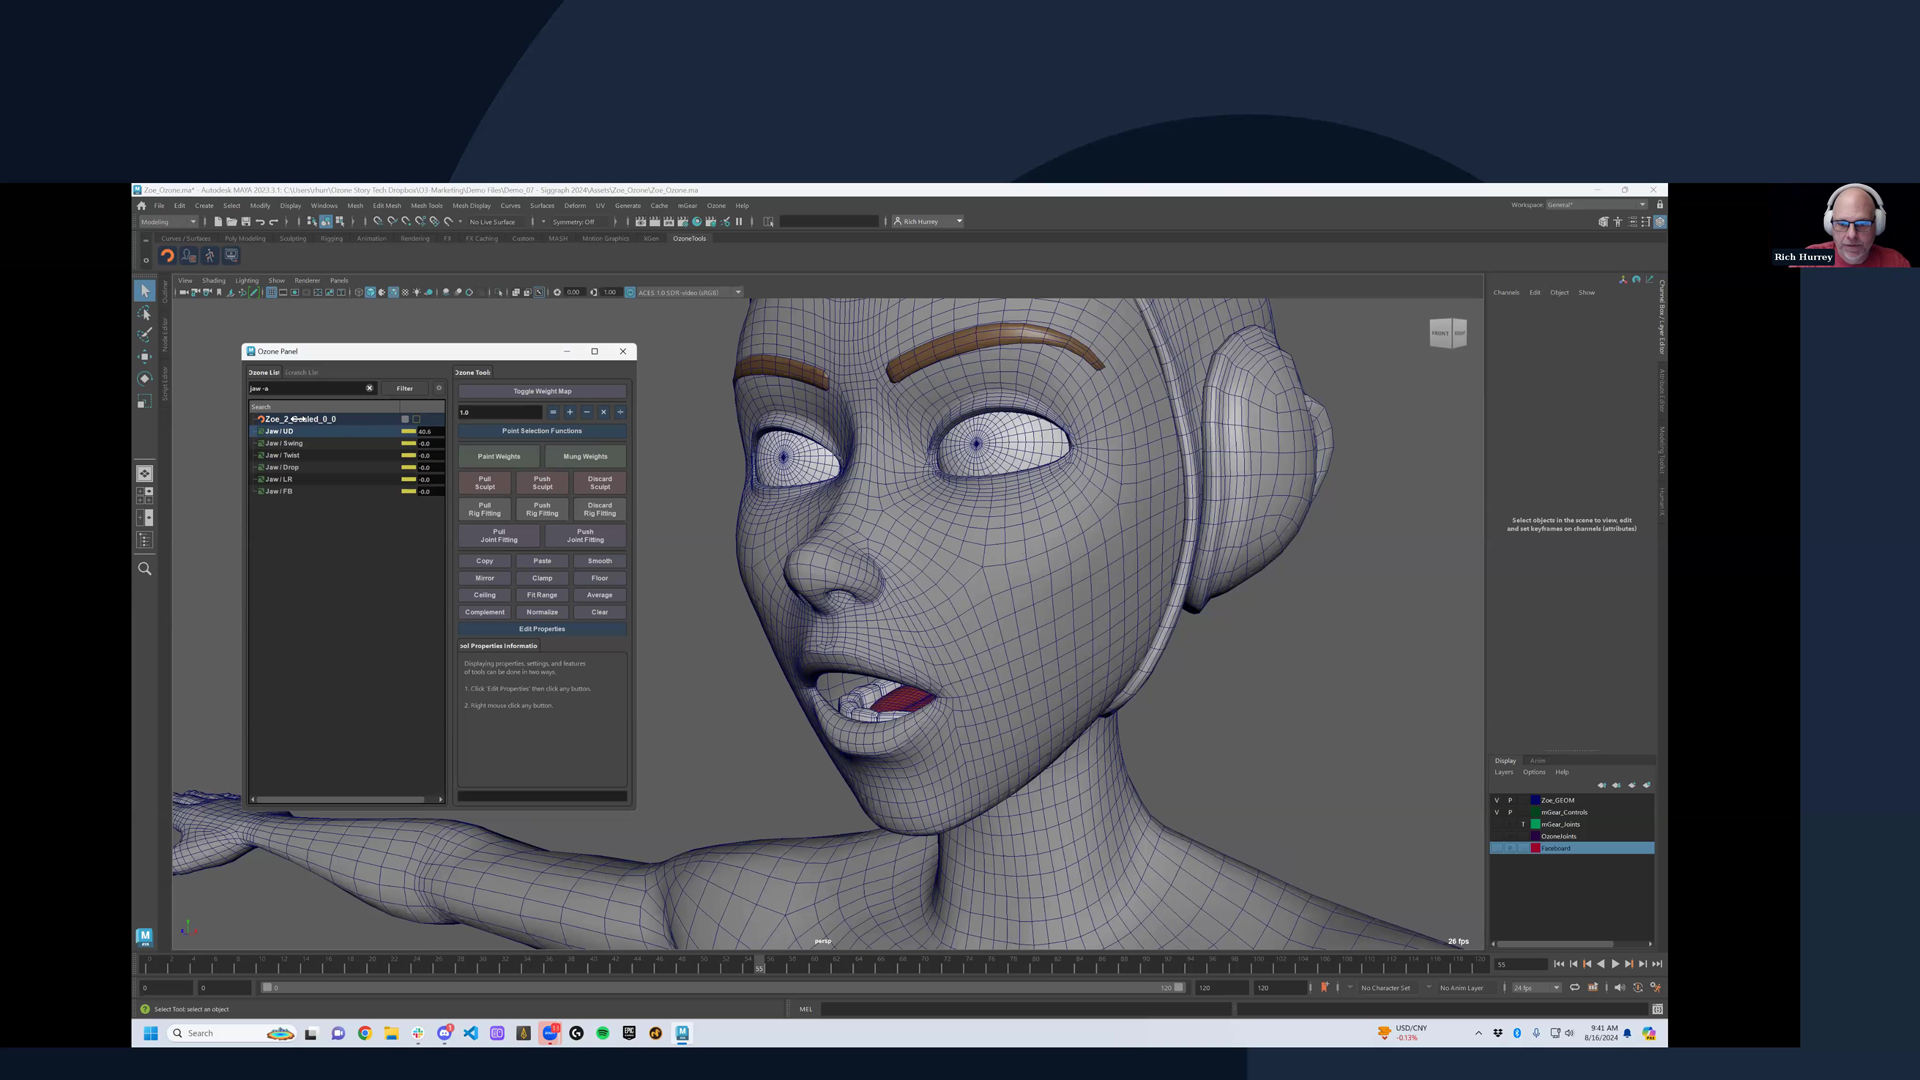Click the Toggle Weight Map button
1920x1080 pixels.
(x=542, y=391)
